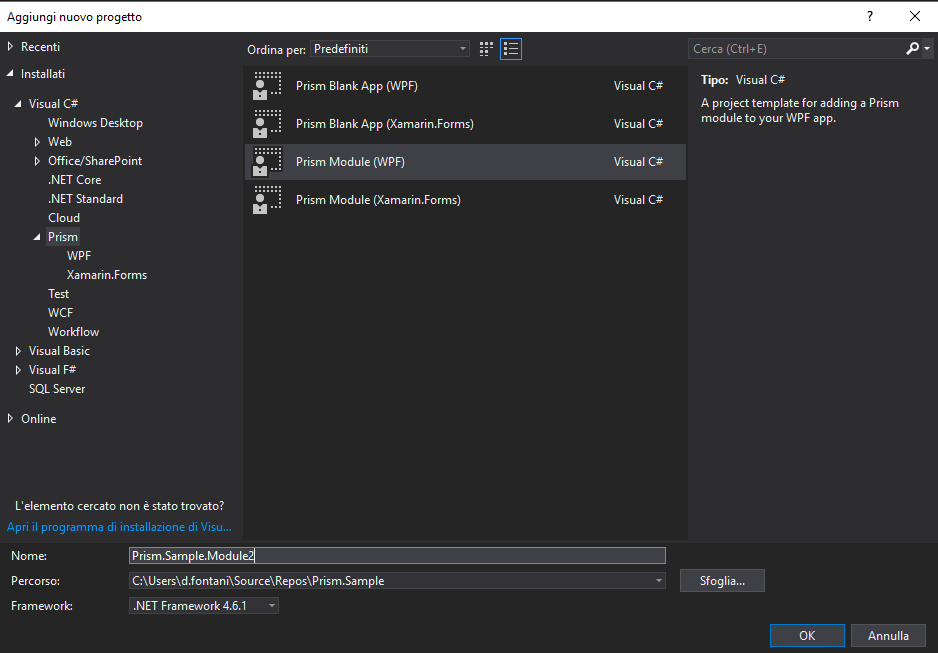Switch to small icons view
Screen dimensions: 938x653
pyautogui.click(x=485, y=48)
